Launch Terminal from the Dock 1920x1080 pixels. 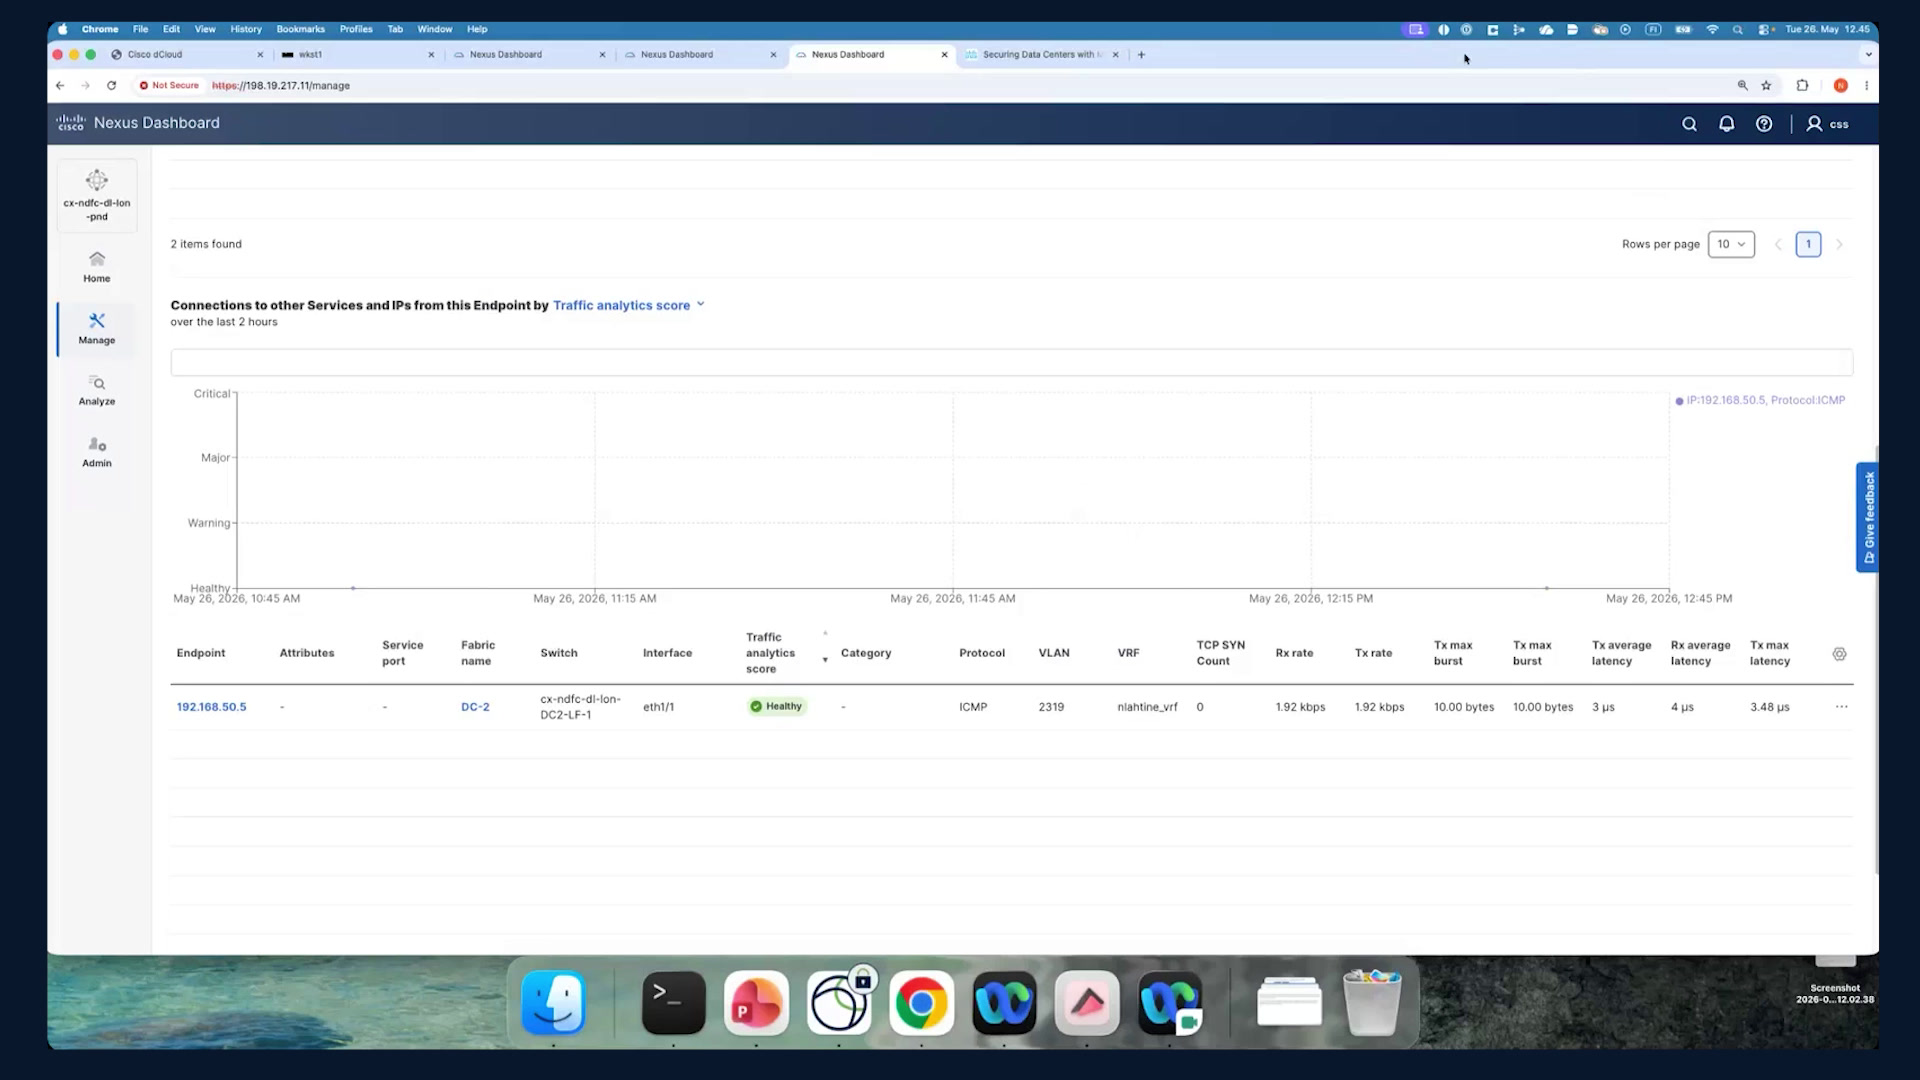(673, 1003)
